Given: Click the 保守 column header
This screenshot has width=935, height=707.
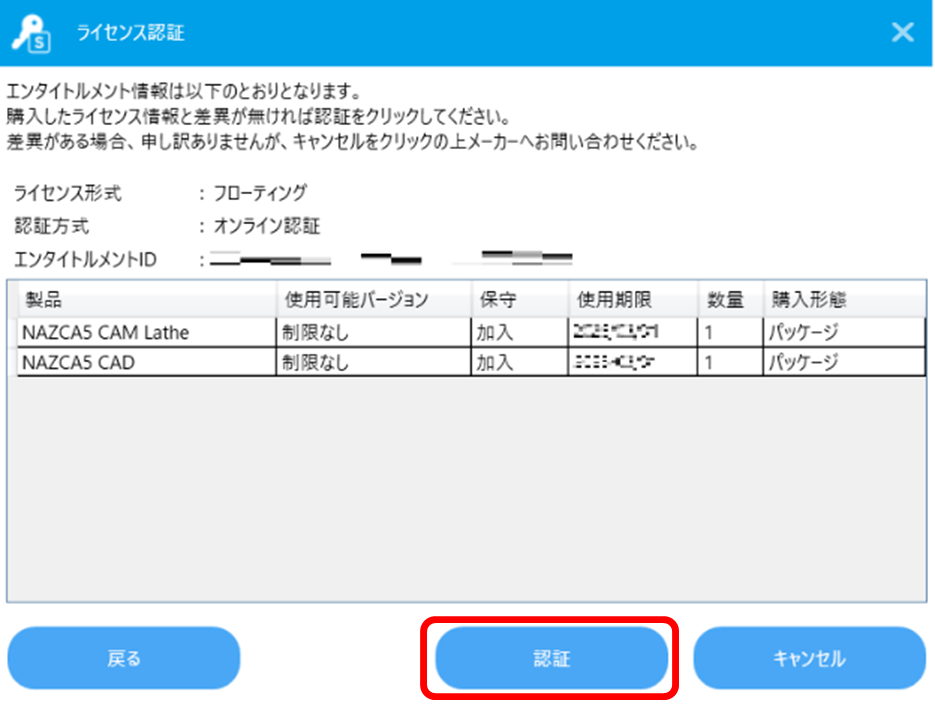Looking at the screenshot, I should pyautogui.click(x=520, y=299).
